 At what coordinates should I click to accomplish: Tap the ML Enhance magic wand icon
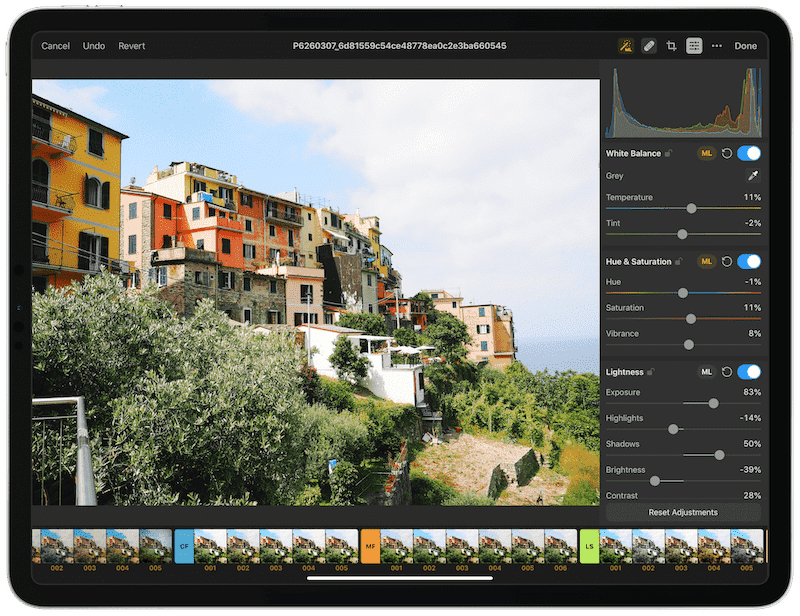626,46
